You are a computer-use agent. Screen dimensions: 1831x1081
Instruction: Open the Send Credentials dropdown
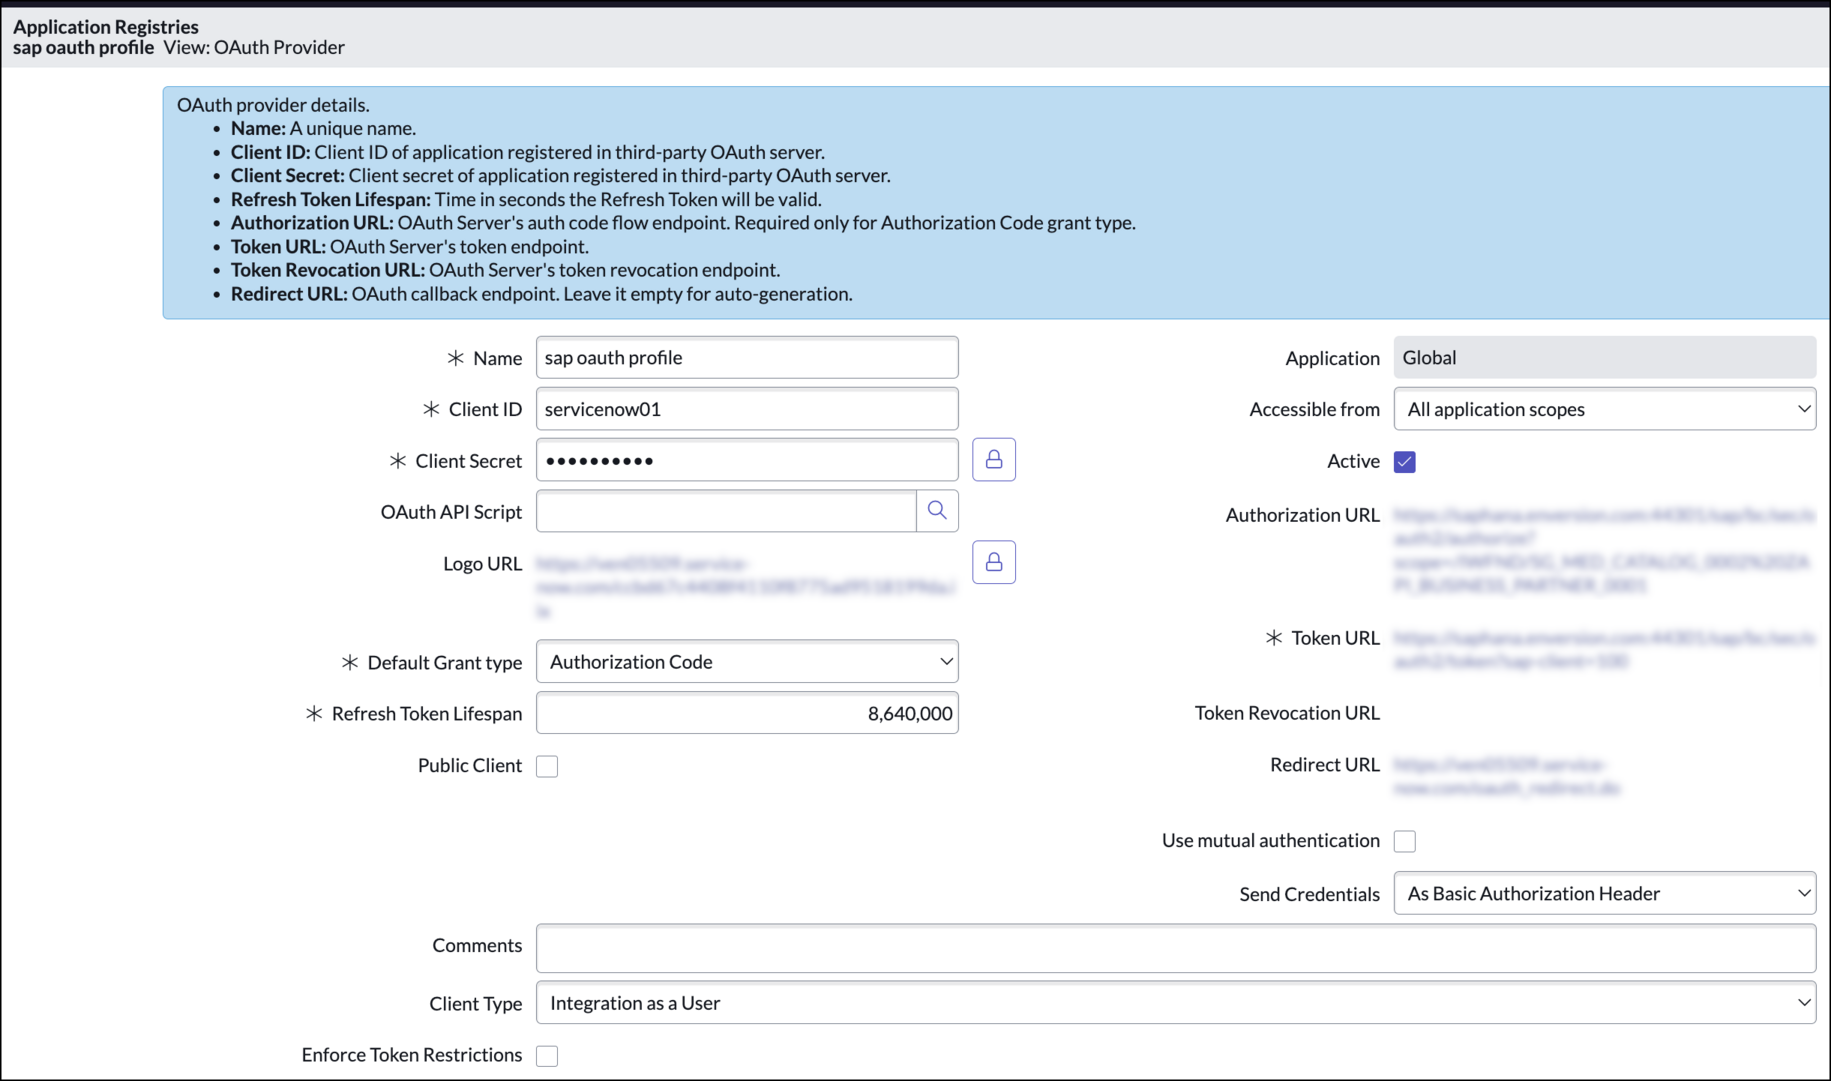(x=1604, y=894)
